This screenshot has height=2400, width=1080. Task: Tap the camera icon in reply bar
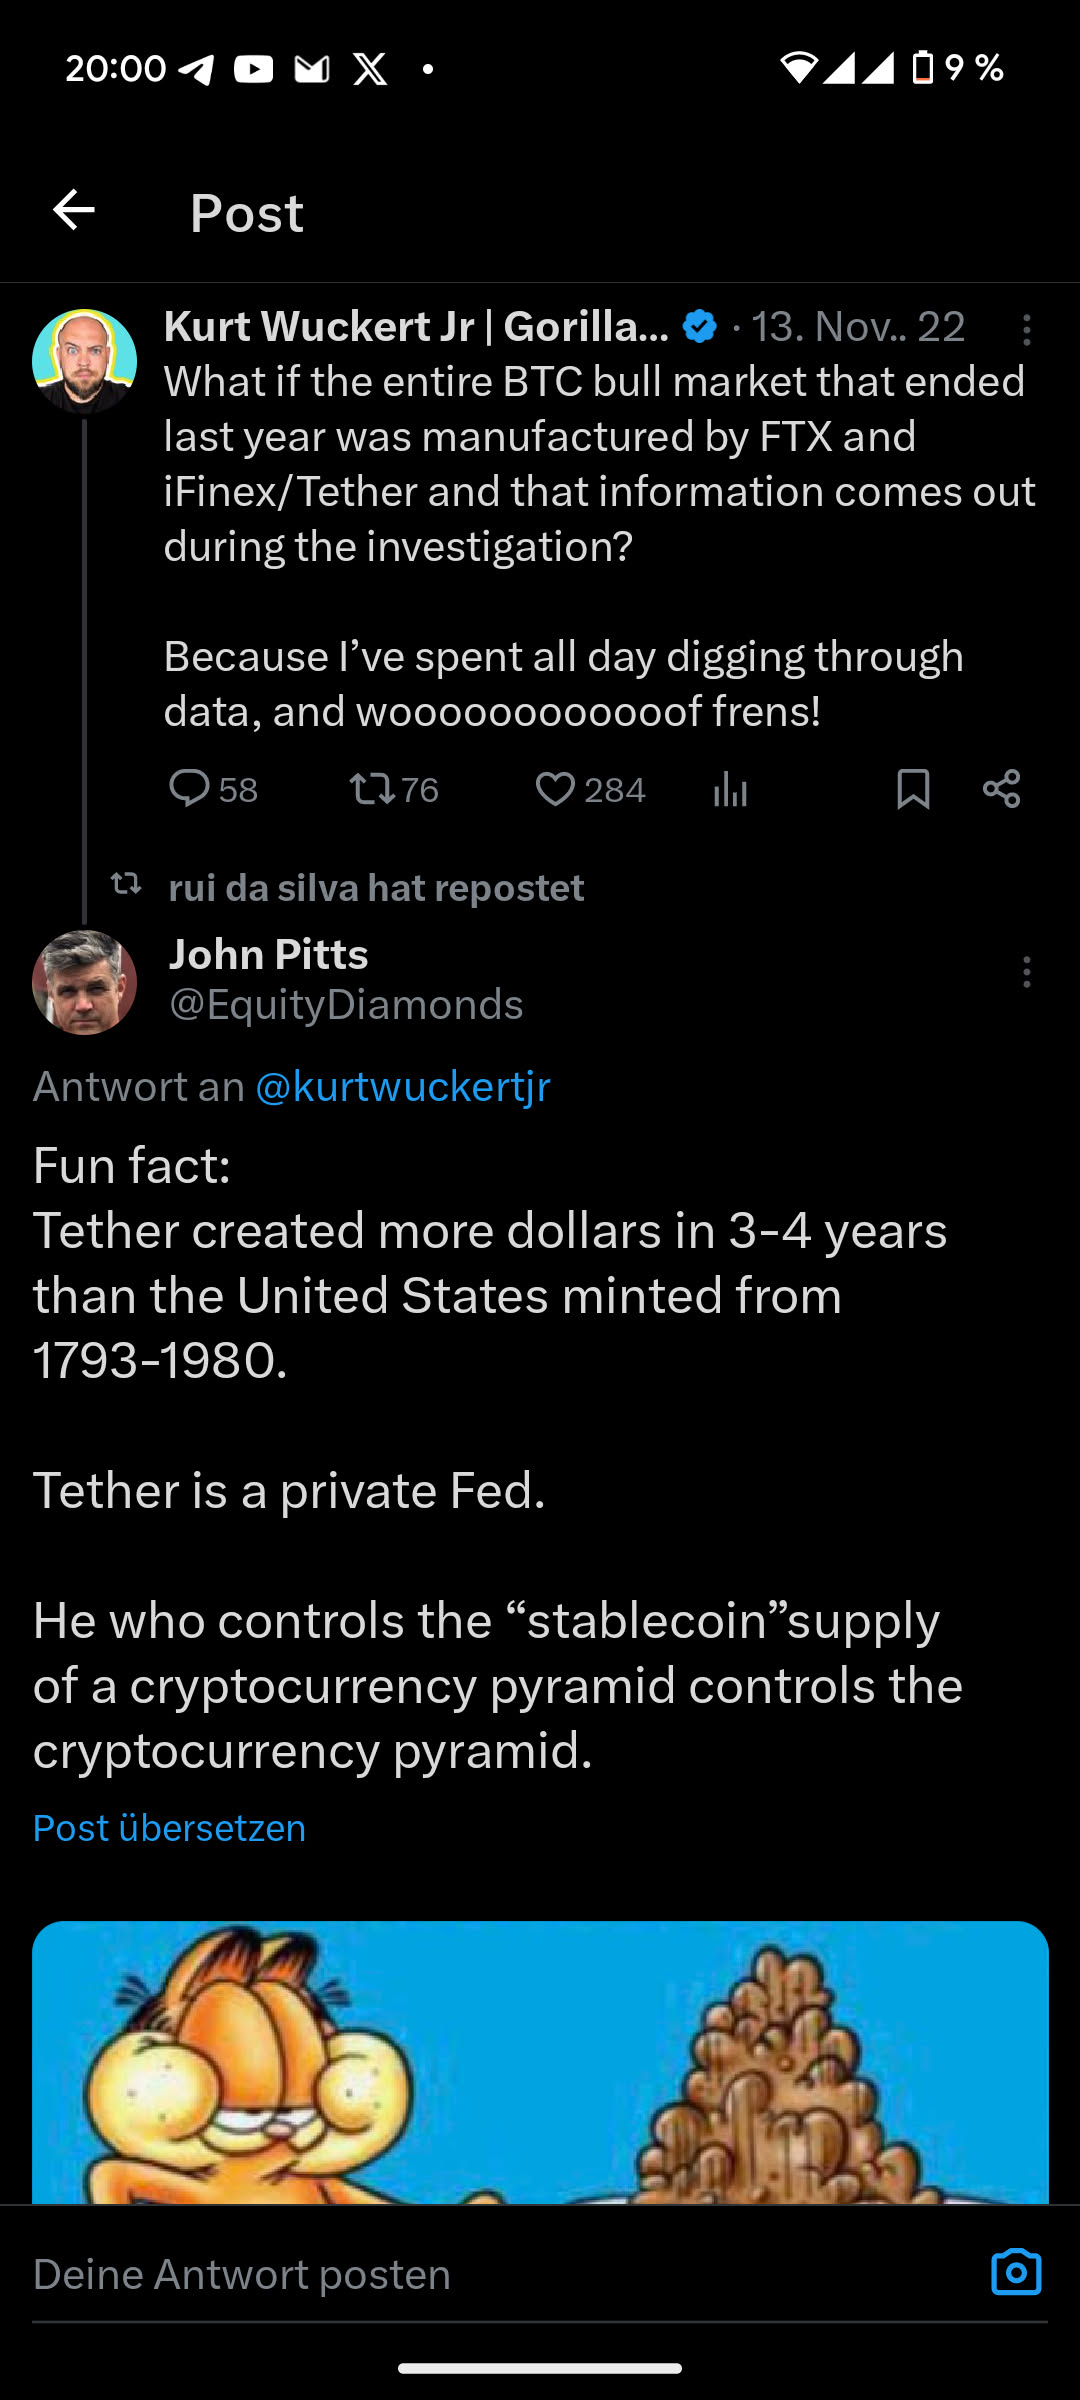1016,2273
